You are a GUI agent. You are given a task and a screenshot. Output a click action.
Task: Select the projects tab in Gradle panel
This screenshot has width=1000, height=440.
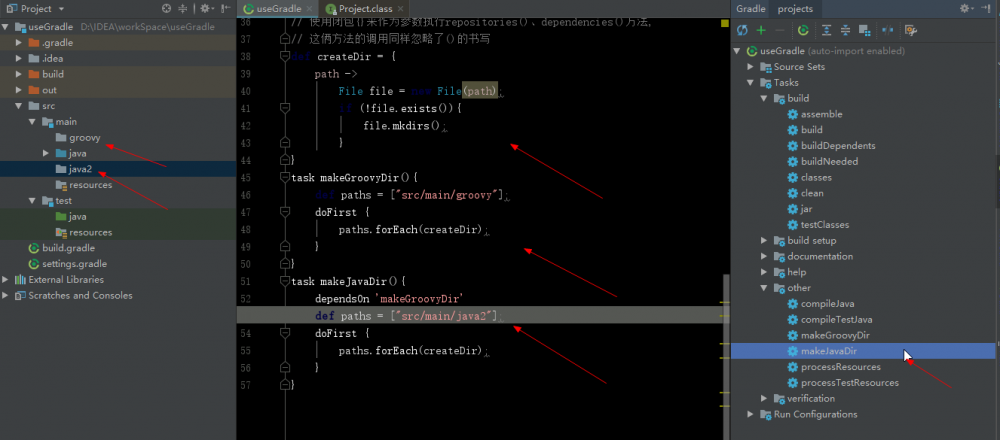(795, 9)
